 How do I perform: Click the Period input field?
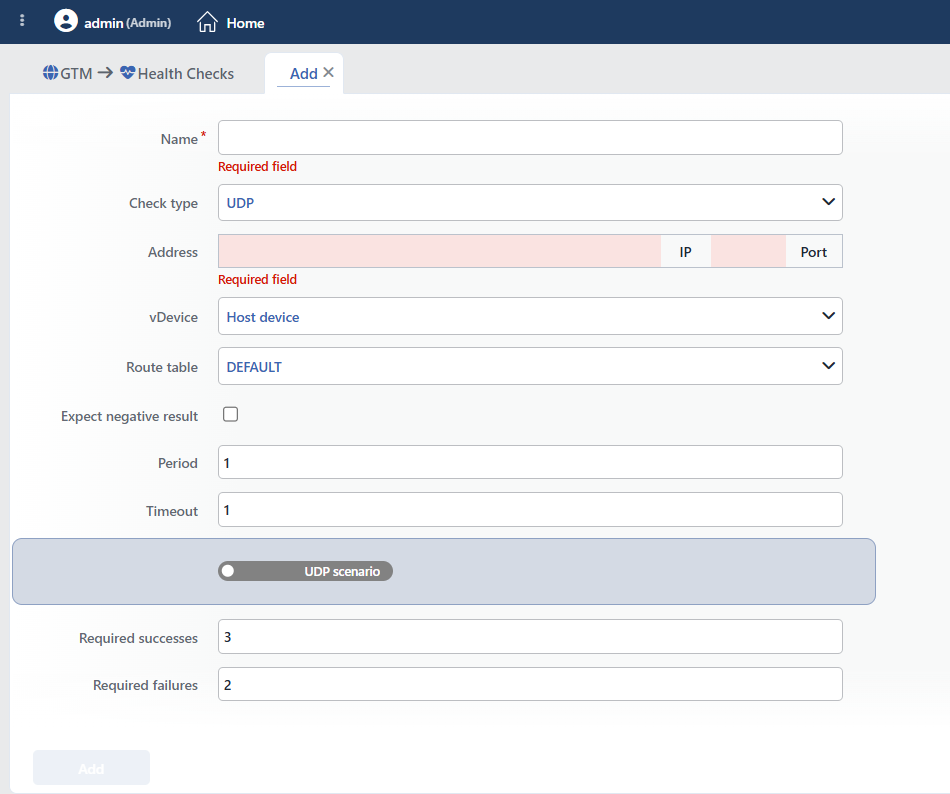pos(530,462)
